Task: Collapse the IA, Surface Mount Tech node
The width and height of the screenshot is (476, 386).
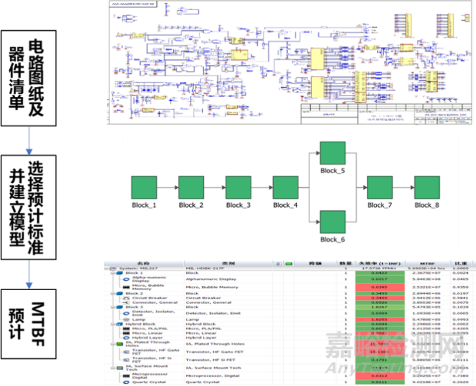Action: [x=113, y=368]
